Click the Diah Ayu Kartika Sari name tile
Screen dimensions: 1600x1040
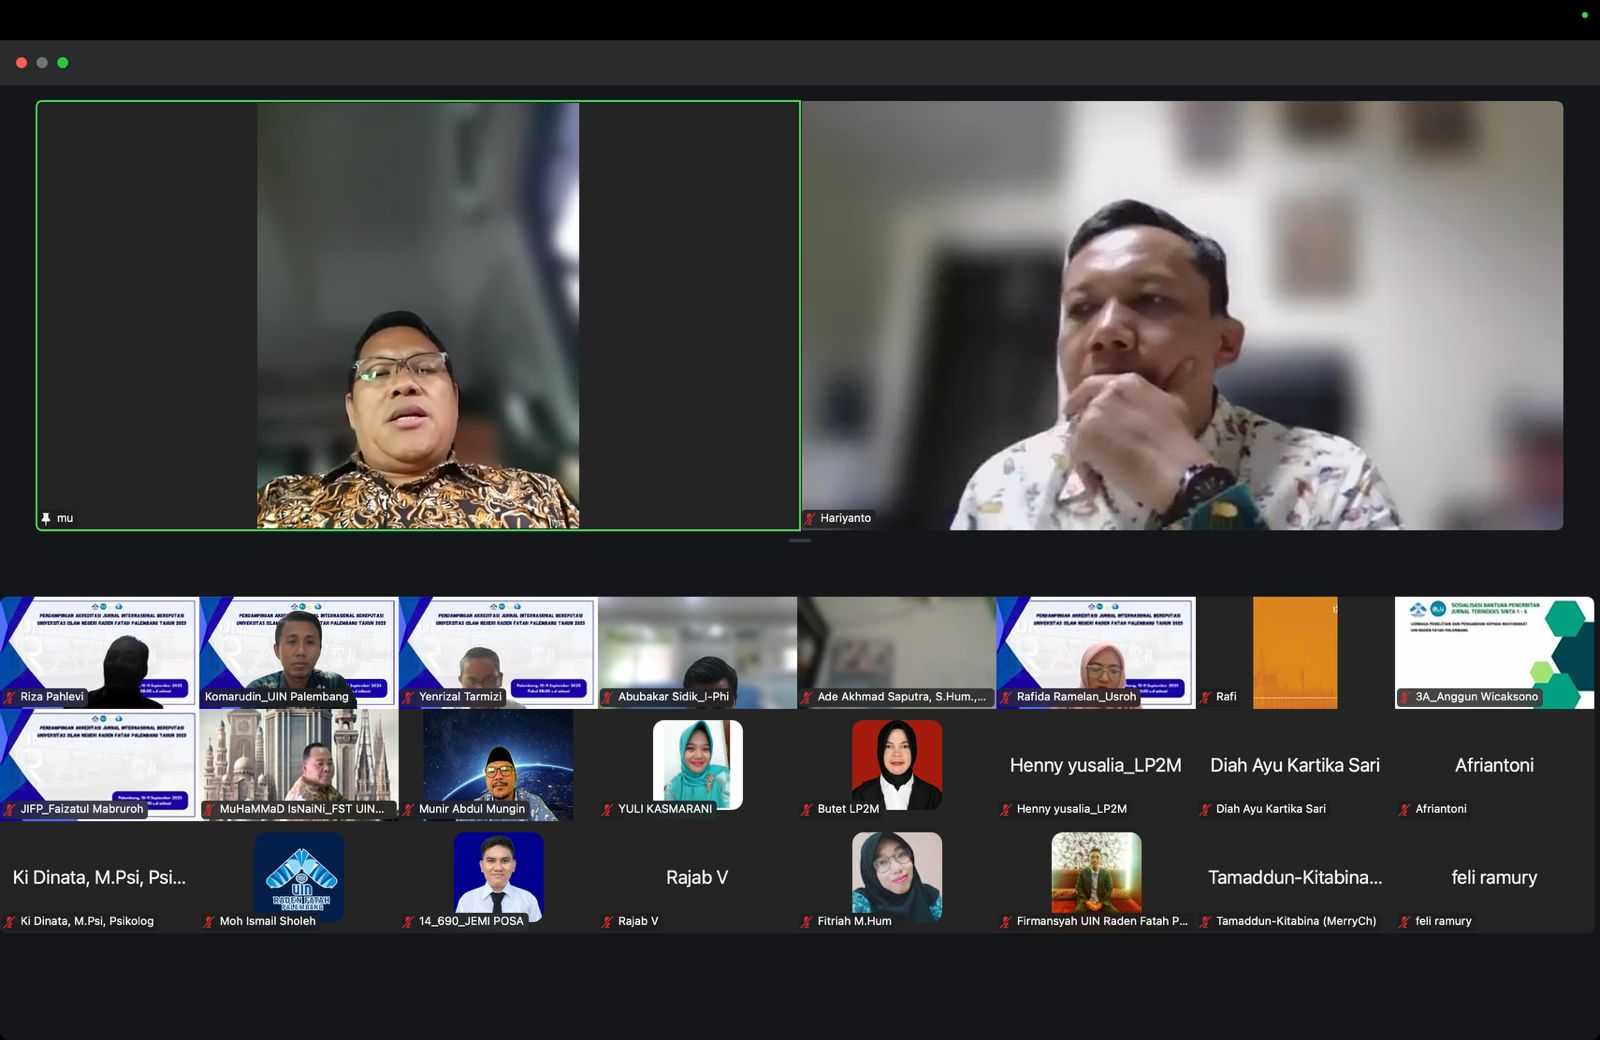(1294, 765)
